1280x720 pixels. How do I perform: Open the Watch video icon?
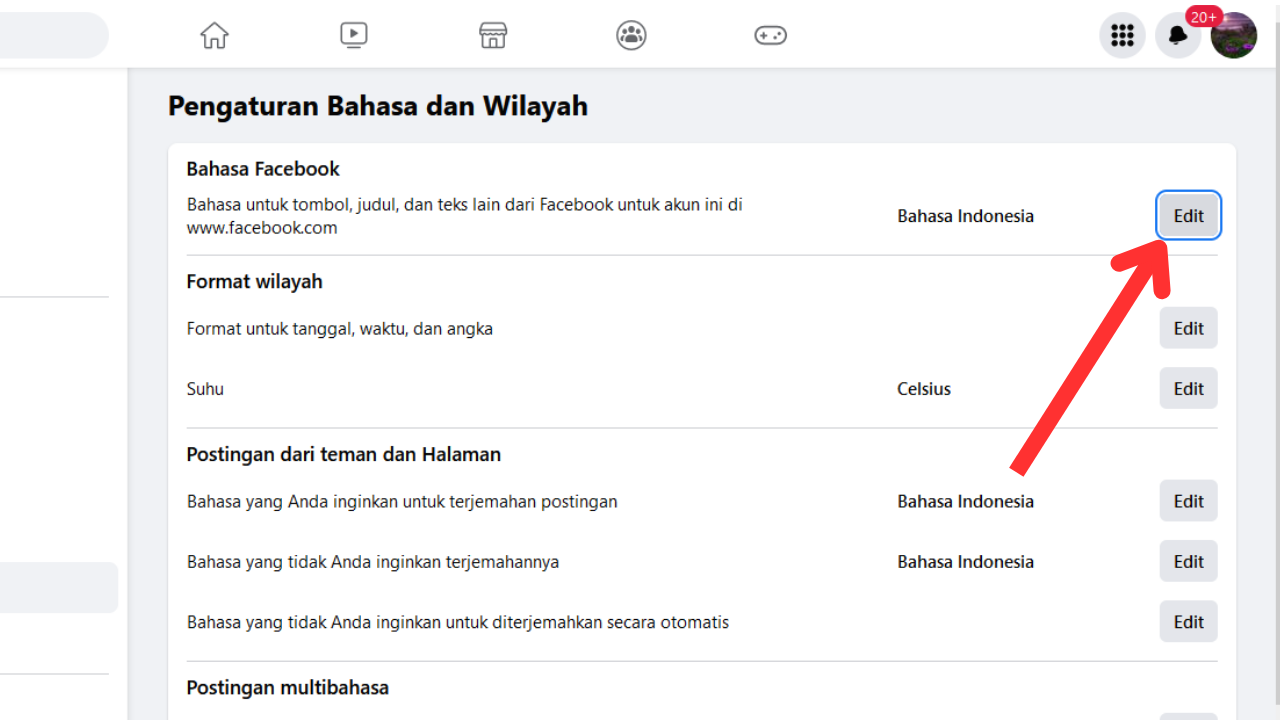click(353, 35)
